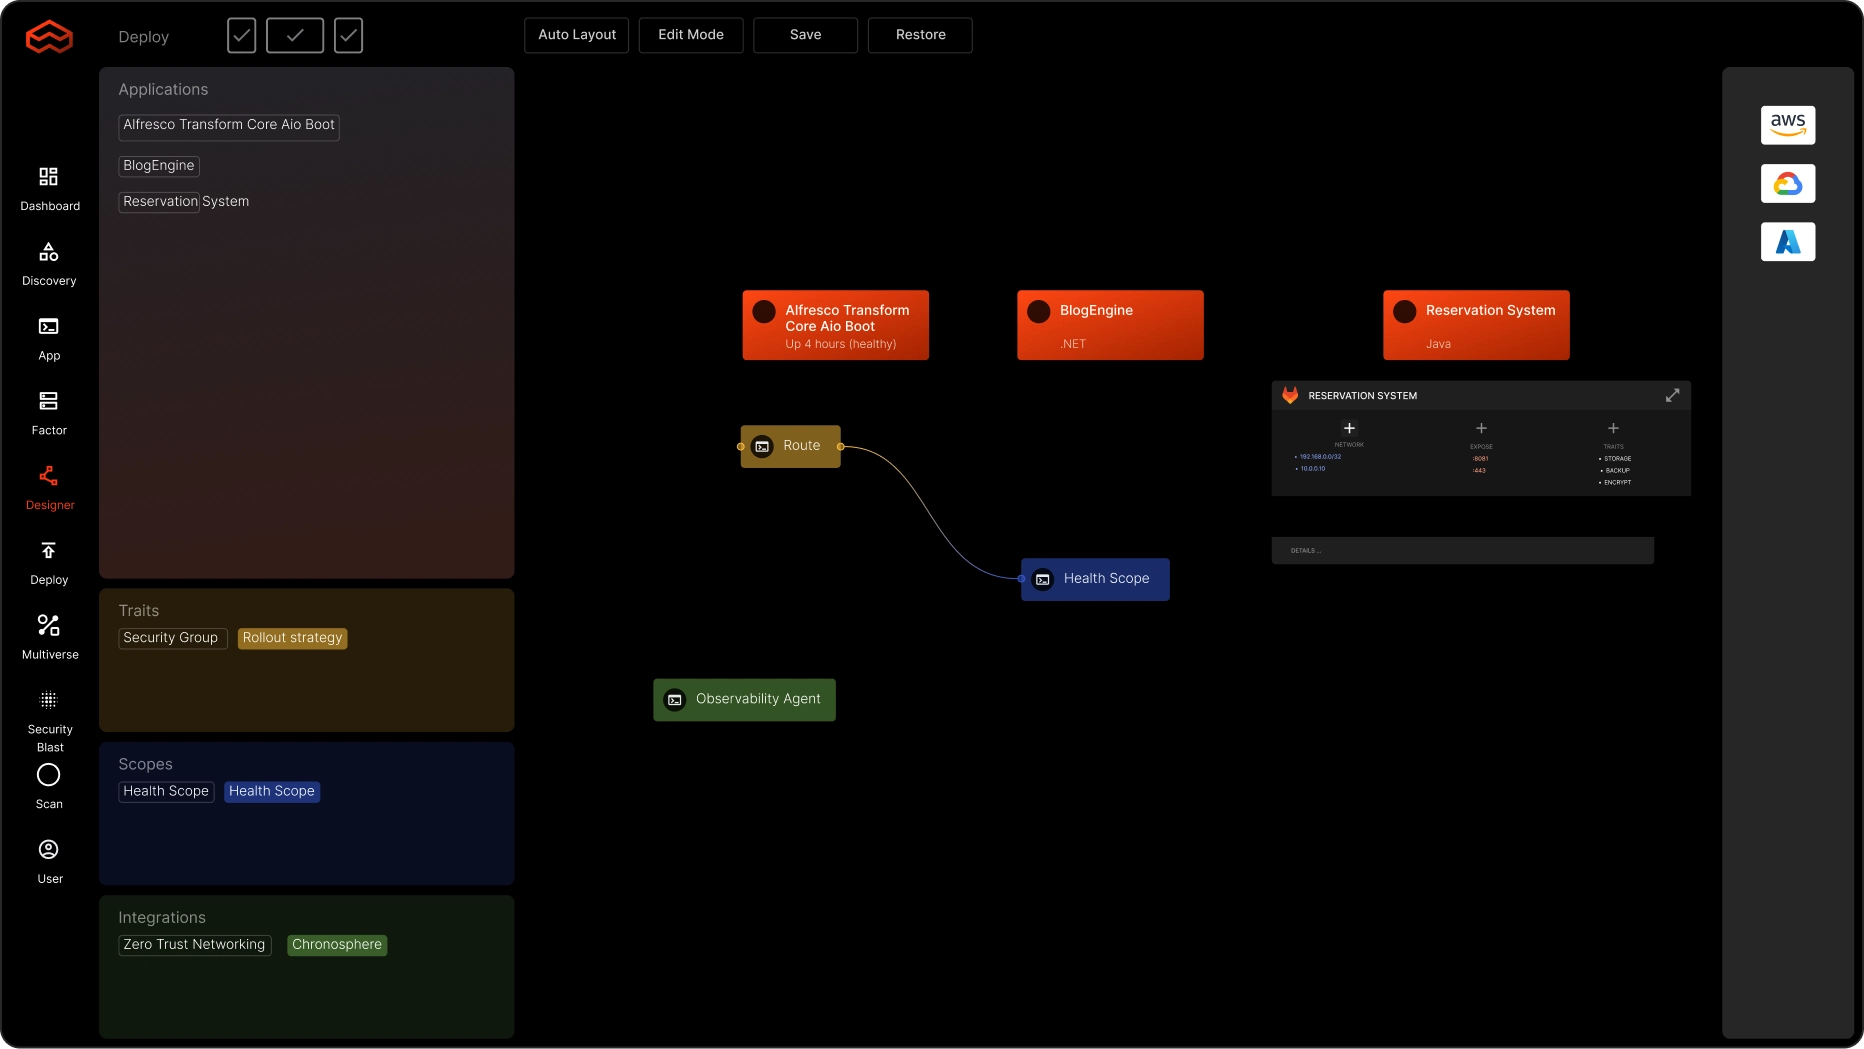Image resolution: width=1864 pixels, height=1049 pixels.
Task: Click the ENCRYPT trait entry
Action: (x=1617, y=483)
